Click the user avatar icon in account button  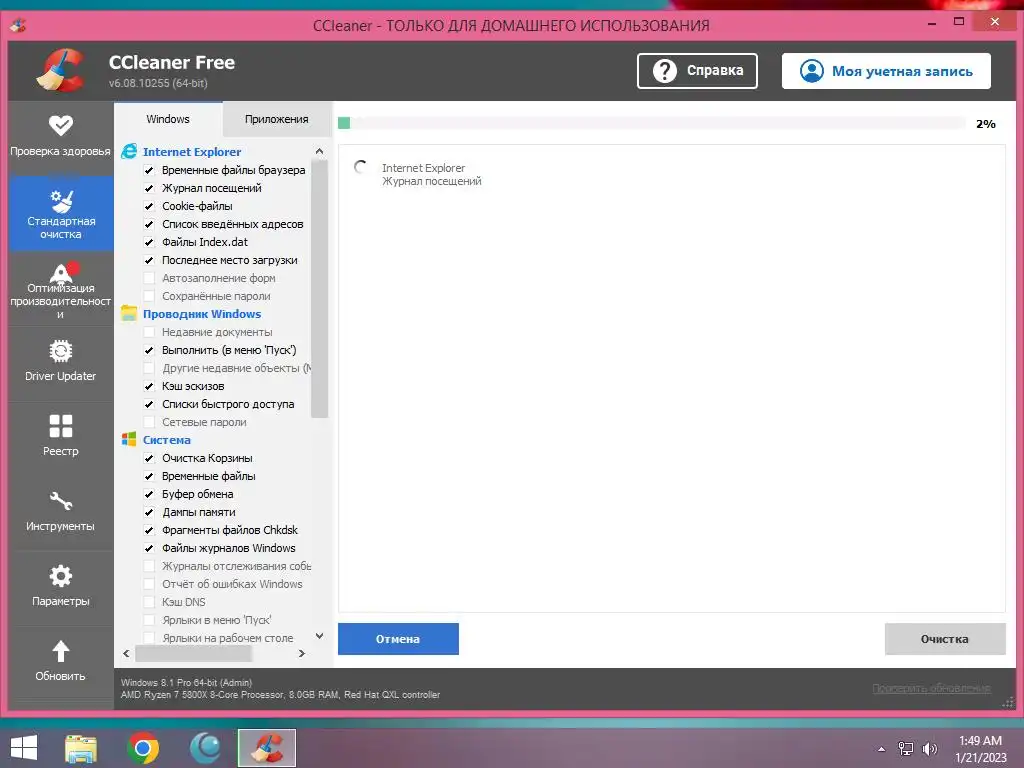pyautogui.click(x=812, y=71)
